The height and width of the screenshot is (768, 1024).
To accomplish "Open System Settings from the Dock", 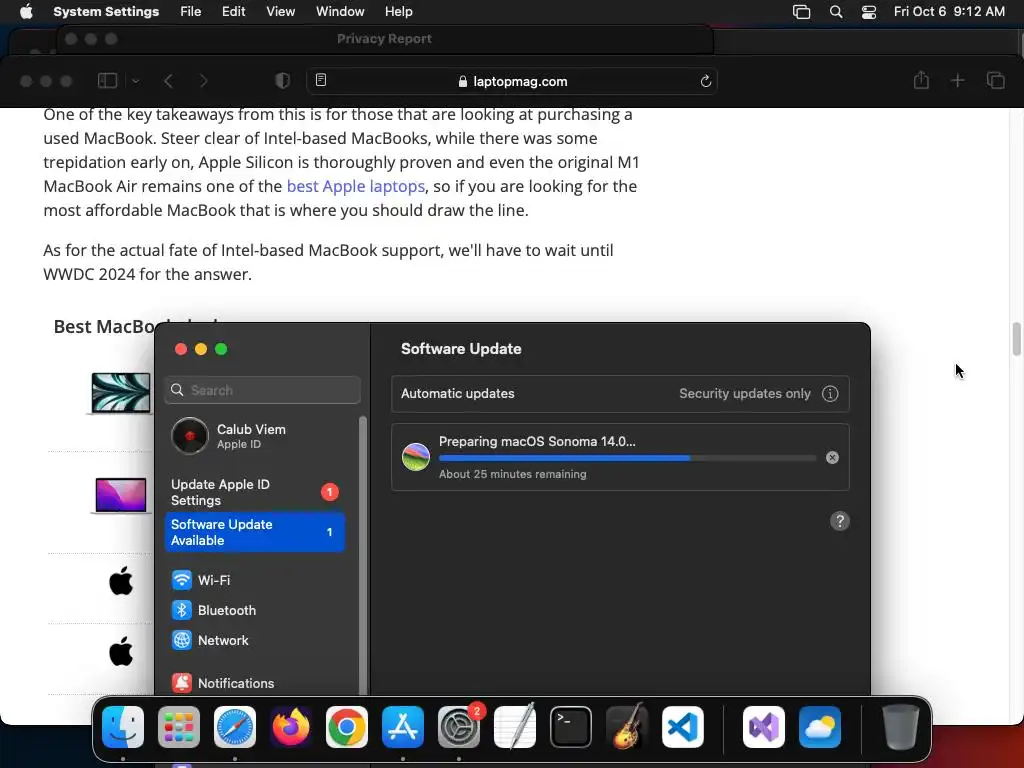I will point(458,727).
